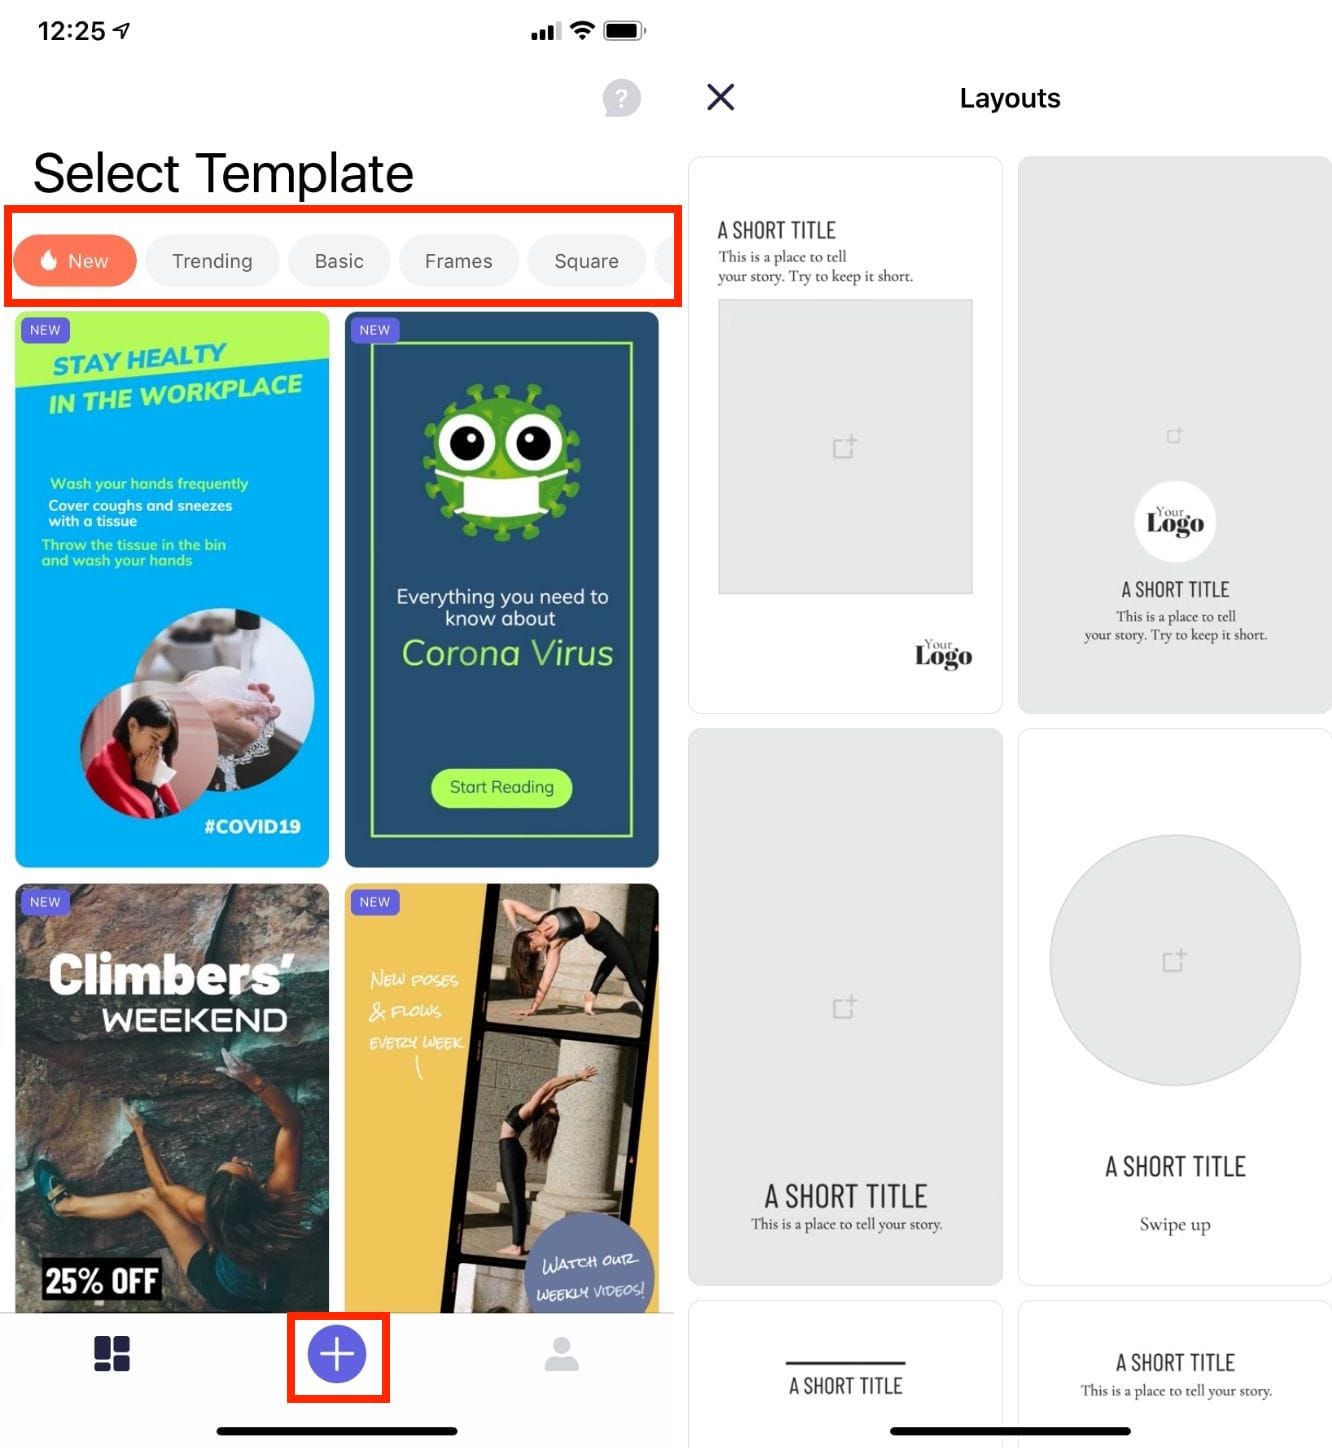Open the profile person icon
The image size is (1332, 1448).
(x=561, y=1354)
